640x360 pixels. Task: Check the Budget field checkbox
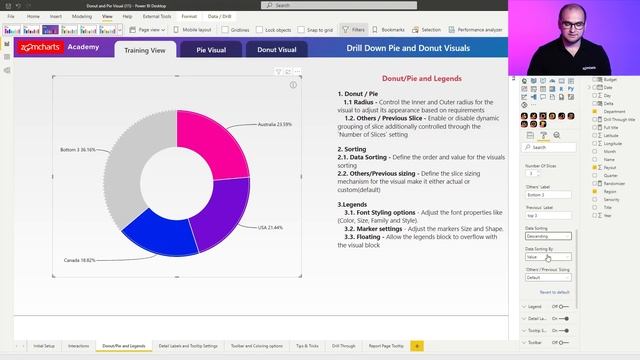click(x=595, y=80)
